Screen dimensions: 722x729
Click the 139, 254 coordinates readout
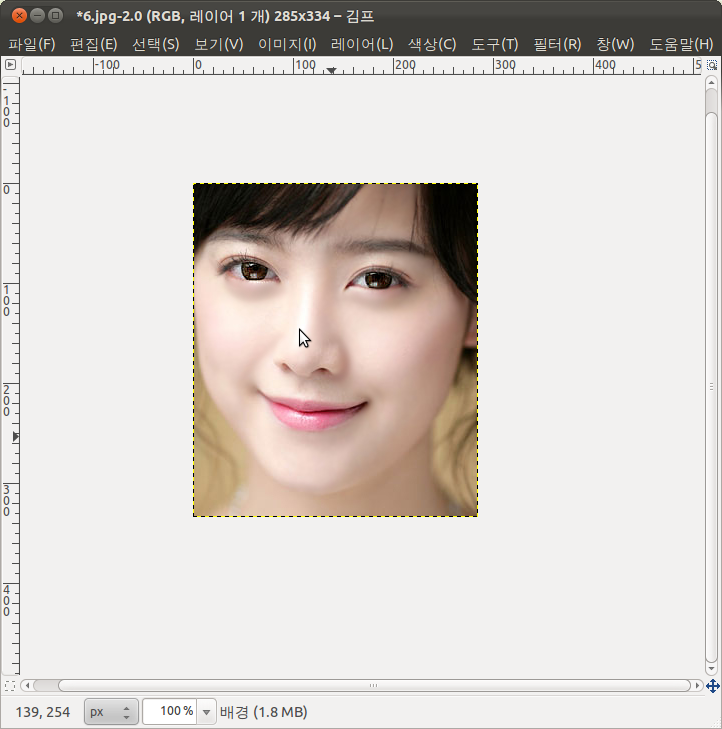pyautogui.click(x=43, y=712)
